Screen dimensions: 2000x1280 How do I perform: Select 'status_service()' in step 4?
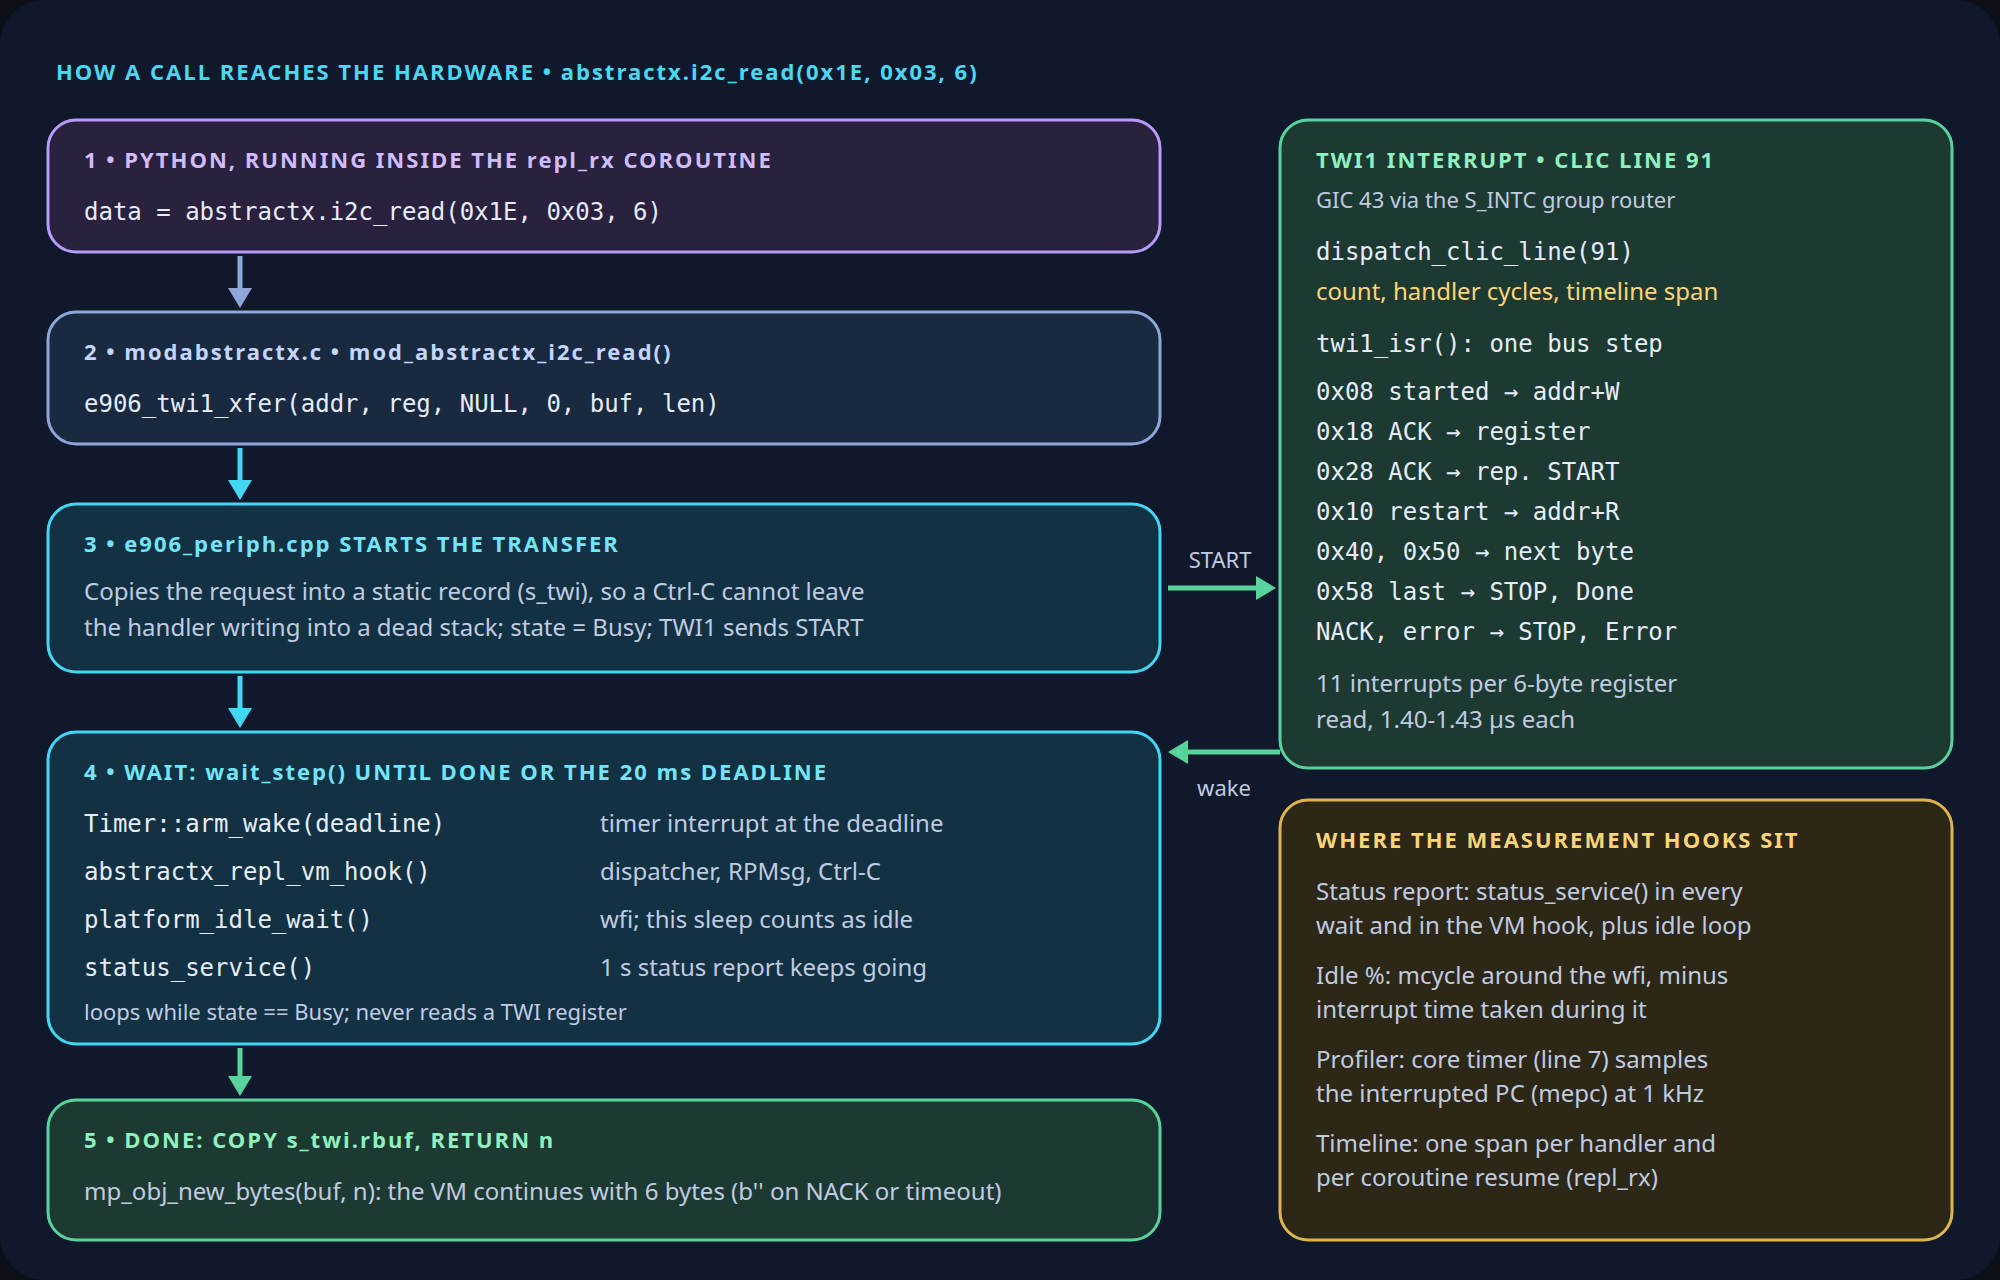point(199,968)
